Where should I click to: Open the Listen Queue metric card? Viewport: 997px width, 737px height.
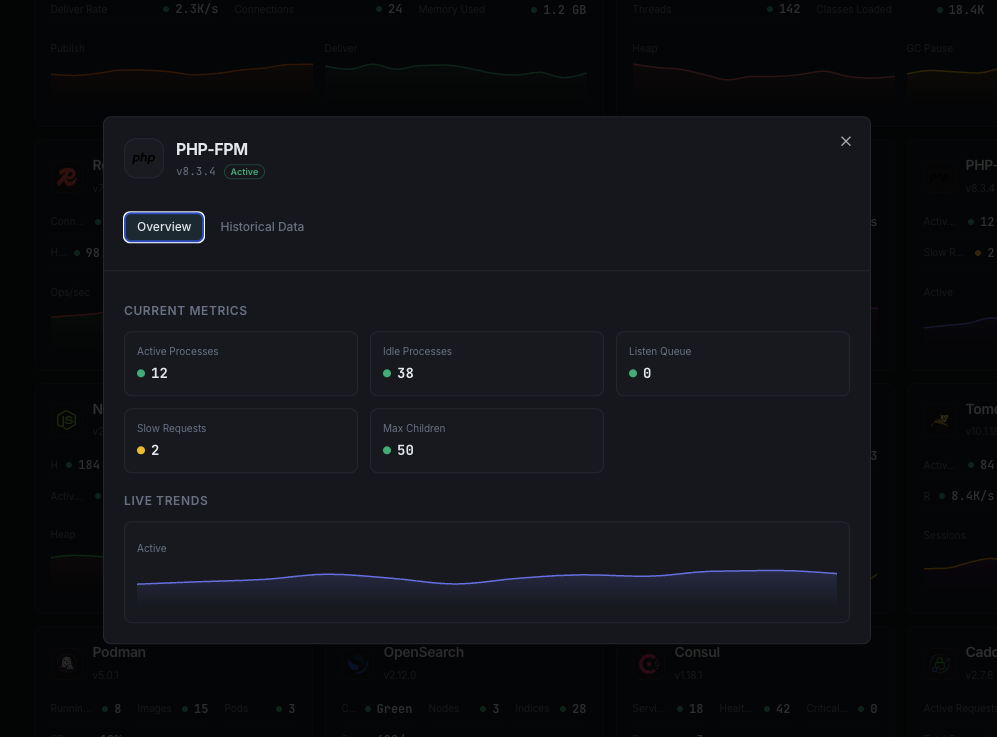click(732, 363)
